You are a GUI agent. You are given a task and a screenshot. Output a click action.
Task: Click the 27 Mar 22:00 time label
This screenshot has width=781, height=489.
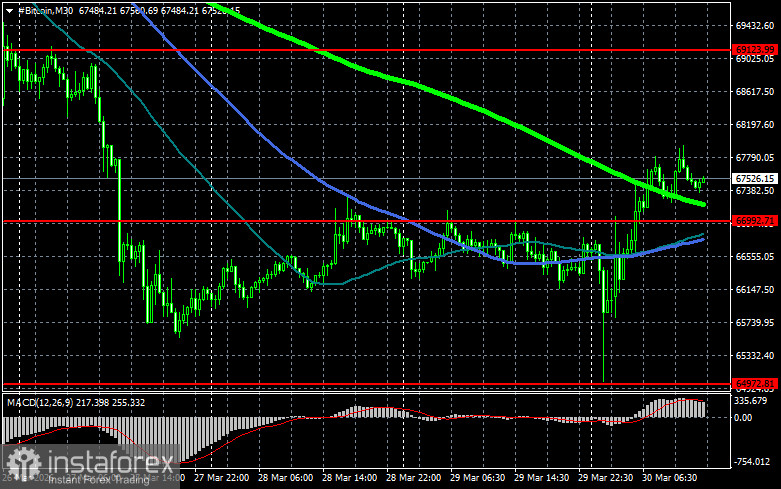point(221,478)
